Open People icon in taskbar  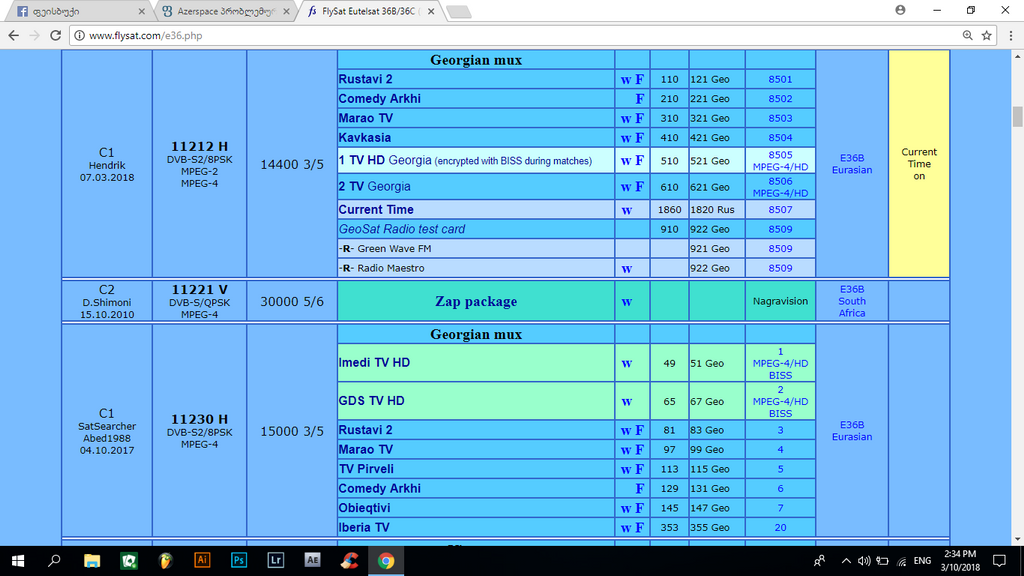click(819, 561)
